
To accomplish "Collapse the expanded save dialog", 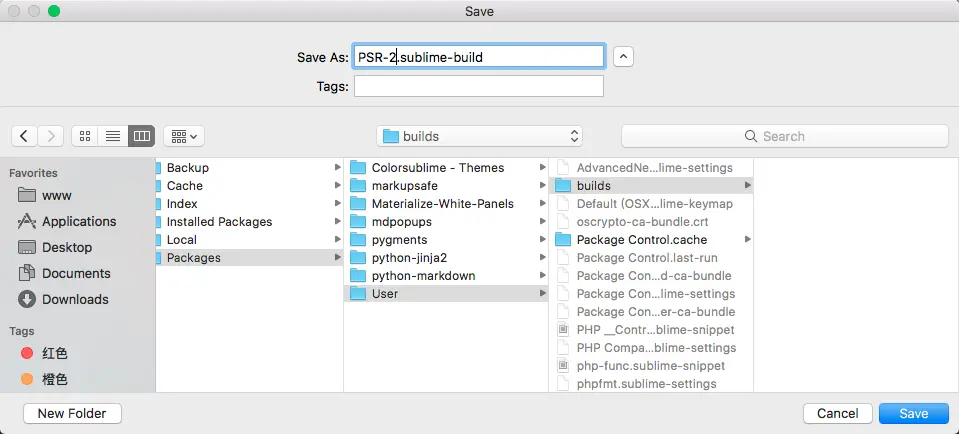I will 623,57.
